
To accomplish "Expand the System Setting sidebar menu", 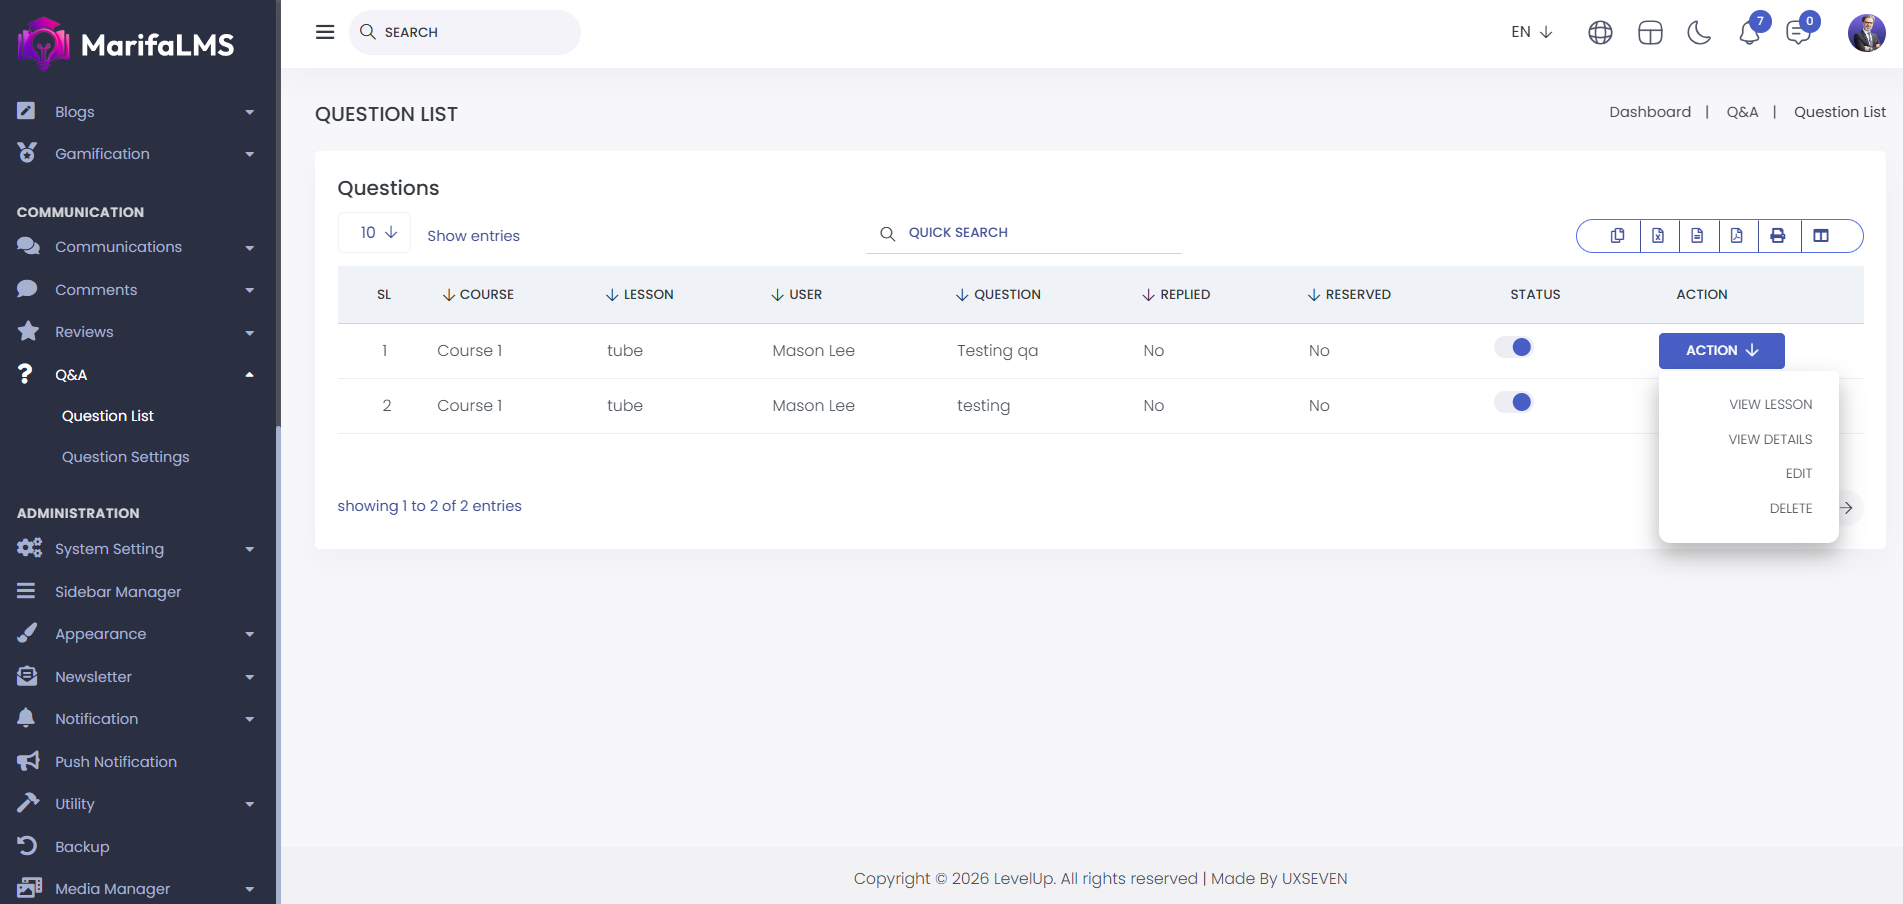I will click(x=135, y=549).
